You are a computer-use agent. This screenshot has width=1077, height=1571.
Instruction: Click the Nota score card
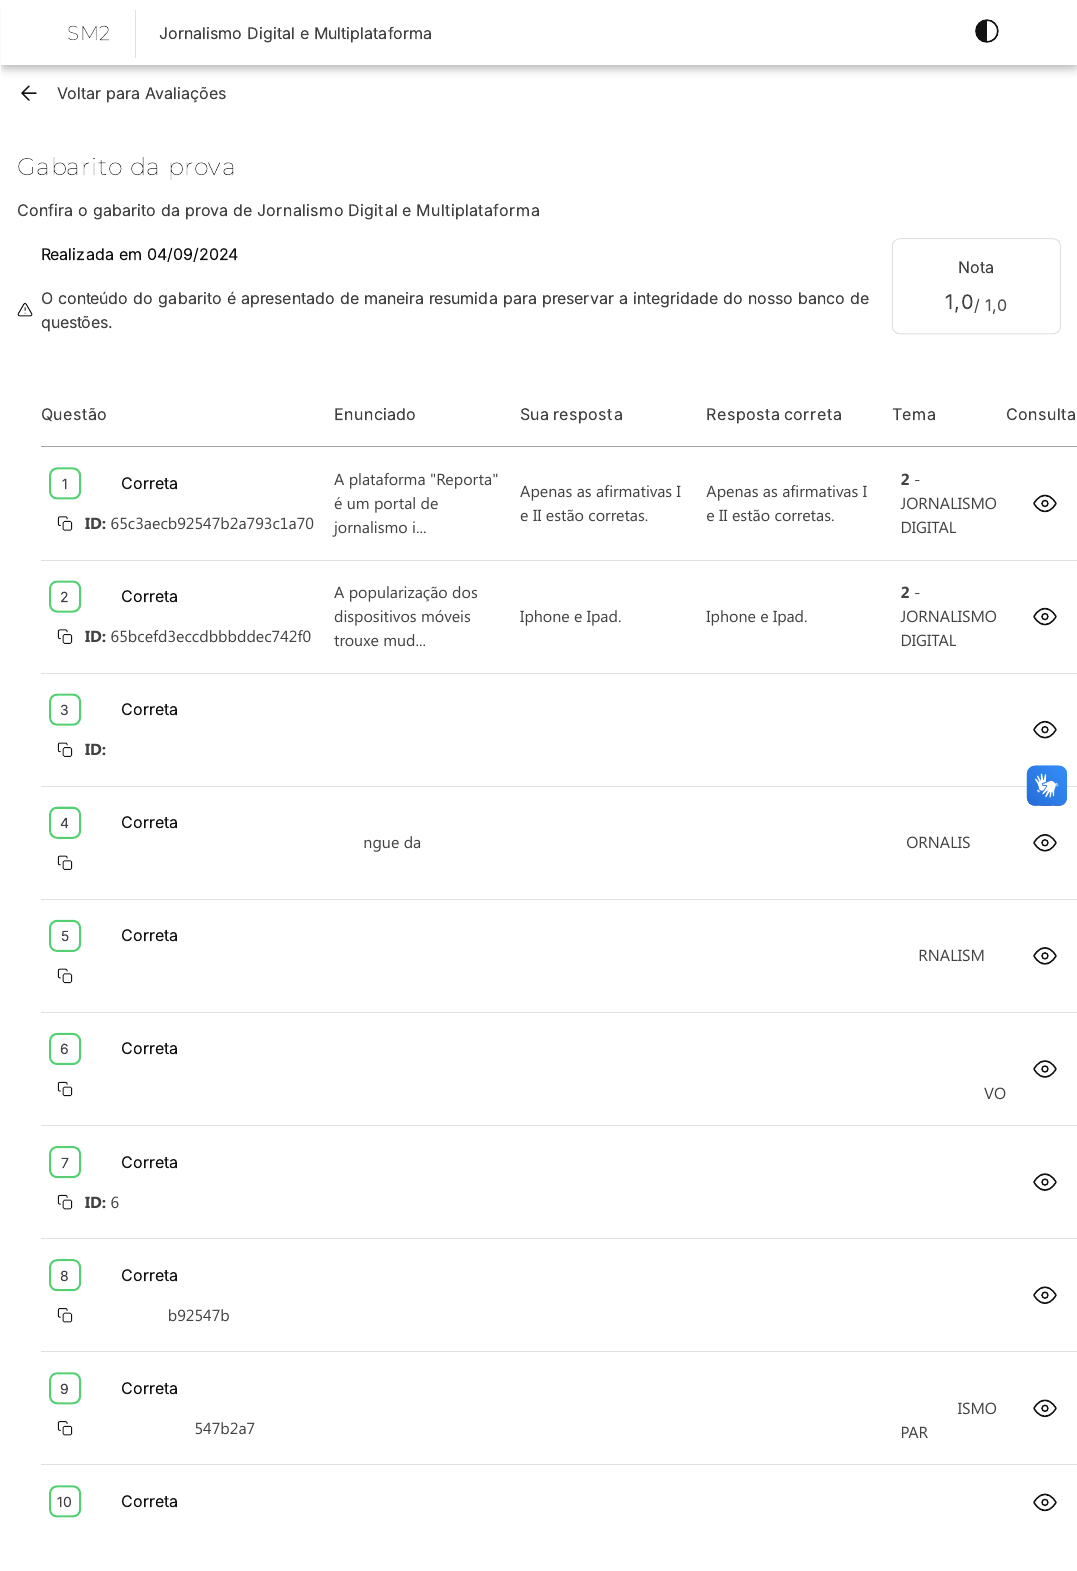[975, 286]
